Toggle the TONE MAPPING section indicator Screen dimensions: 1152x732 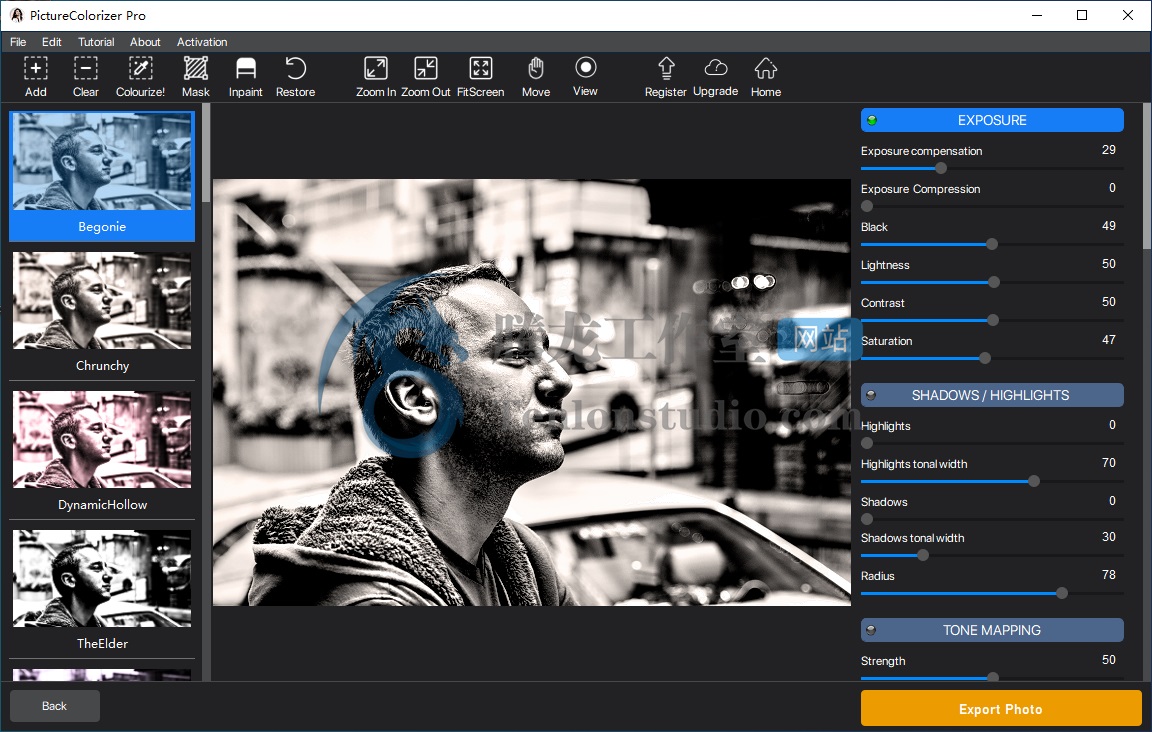(871, 630)
